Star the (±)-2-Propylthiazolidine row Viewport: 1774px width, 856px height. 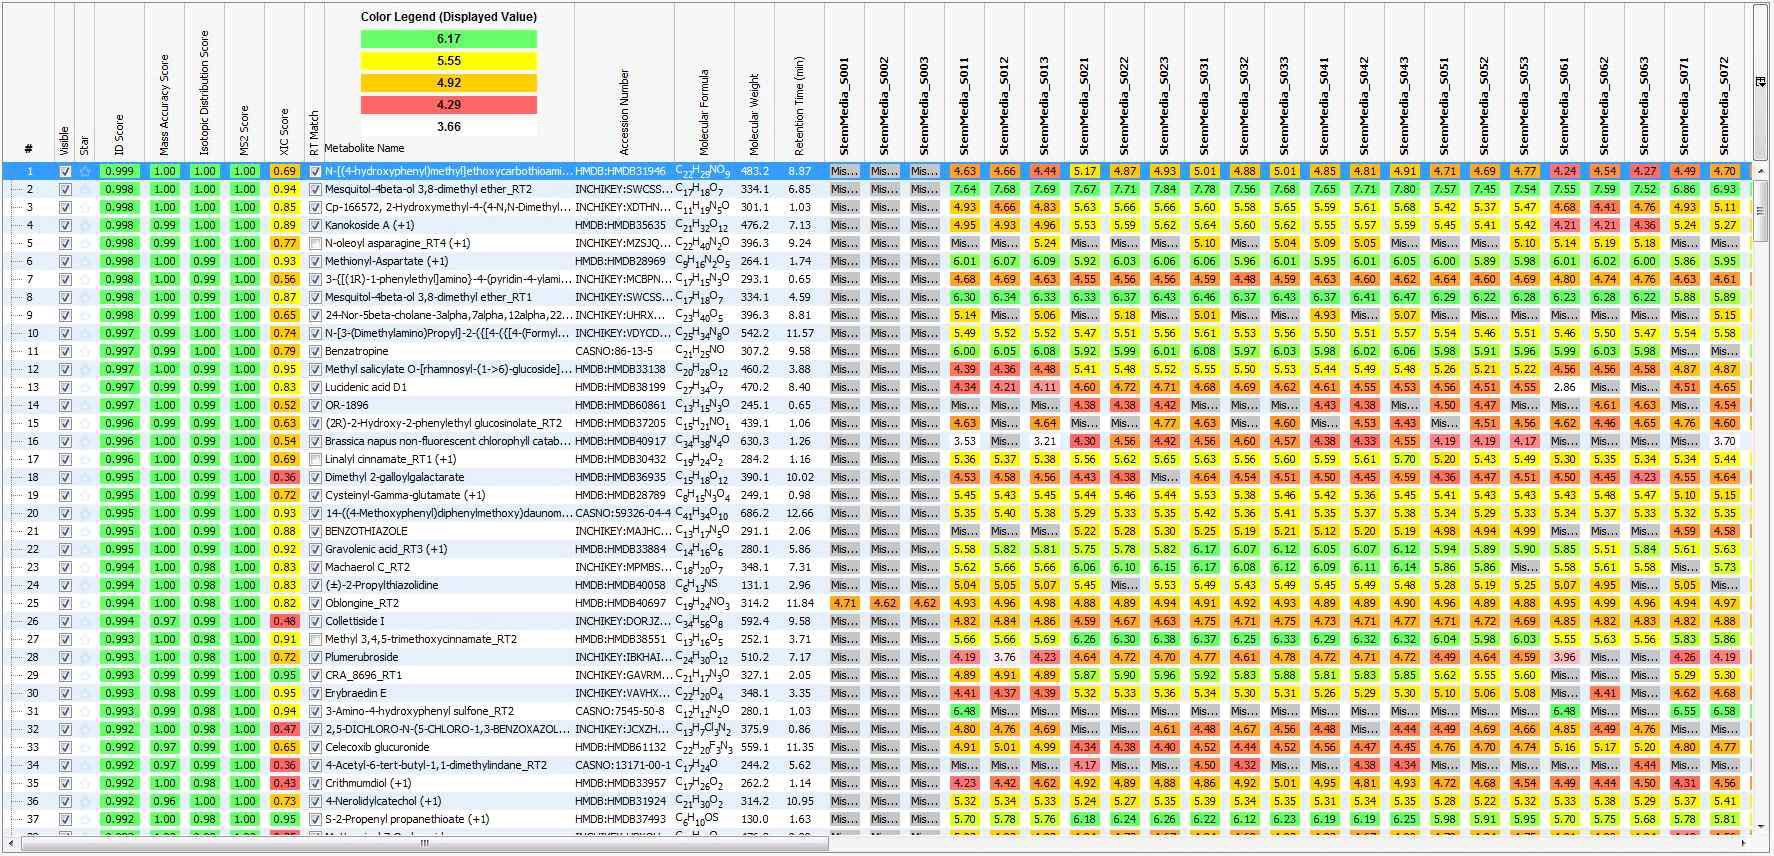coord(85,585)
